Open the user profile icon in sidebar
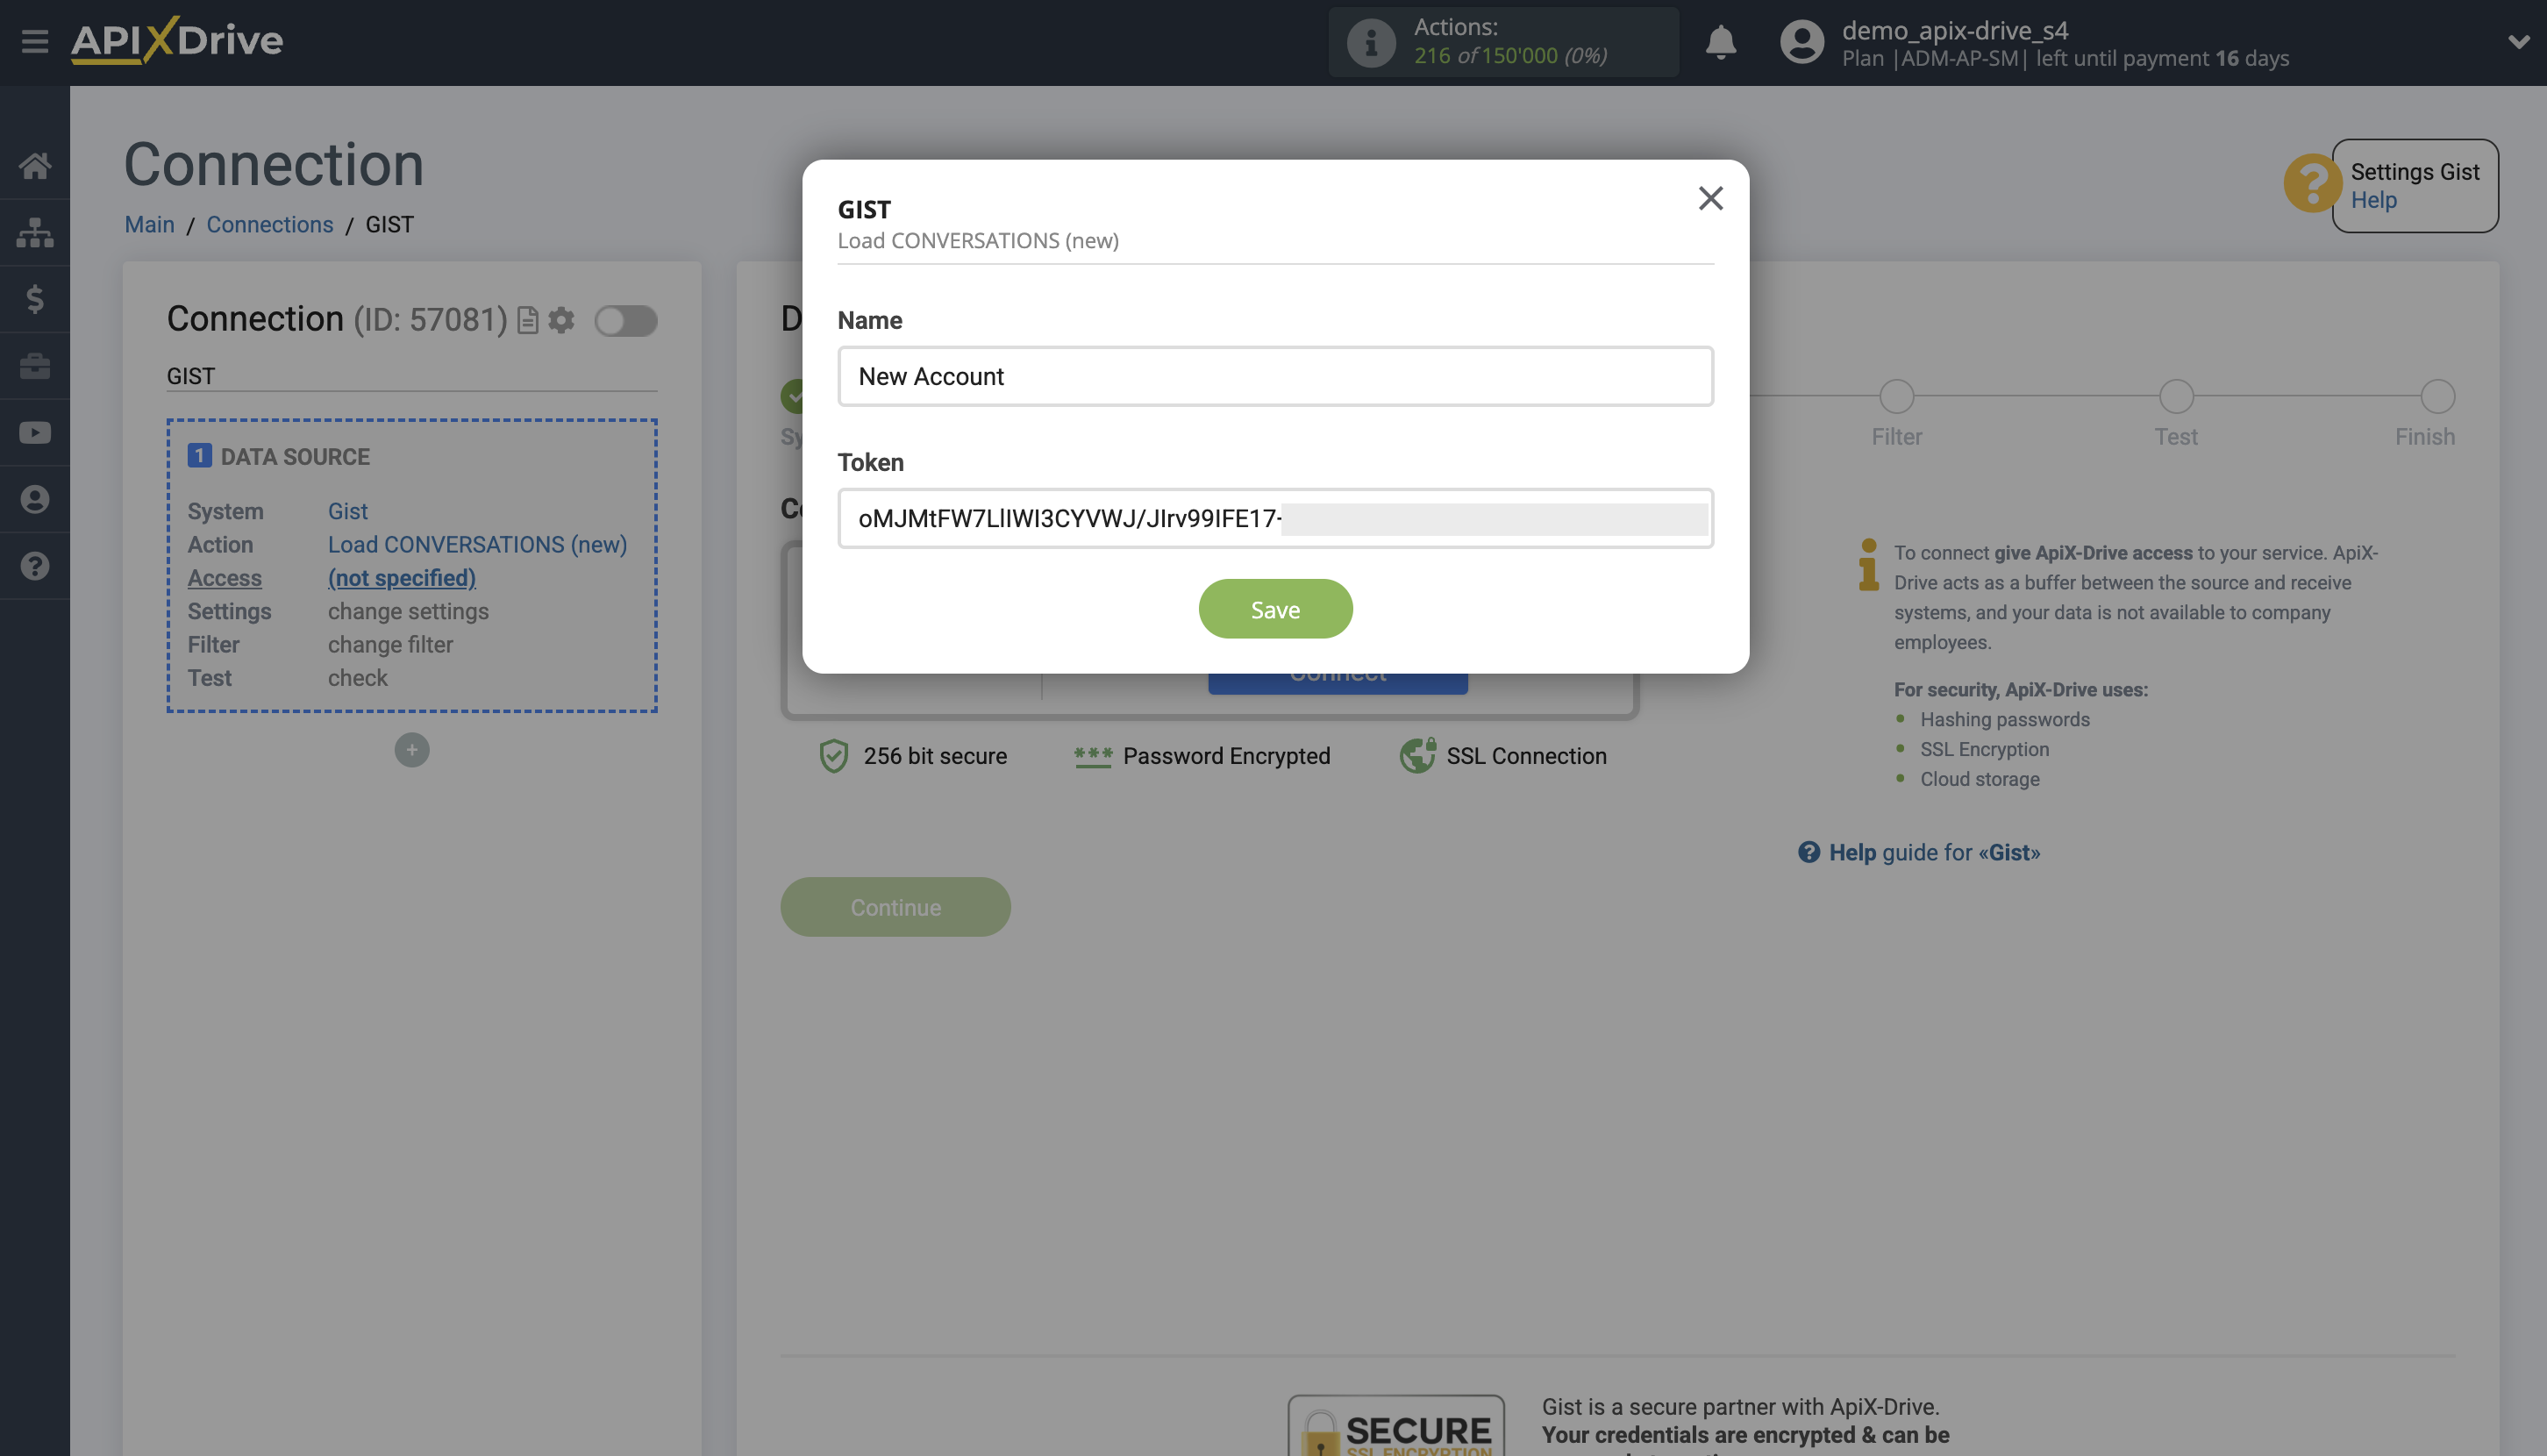This screenshot has width=2547, height=1456. [x=35, y=498]
